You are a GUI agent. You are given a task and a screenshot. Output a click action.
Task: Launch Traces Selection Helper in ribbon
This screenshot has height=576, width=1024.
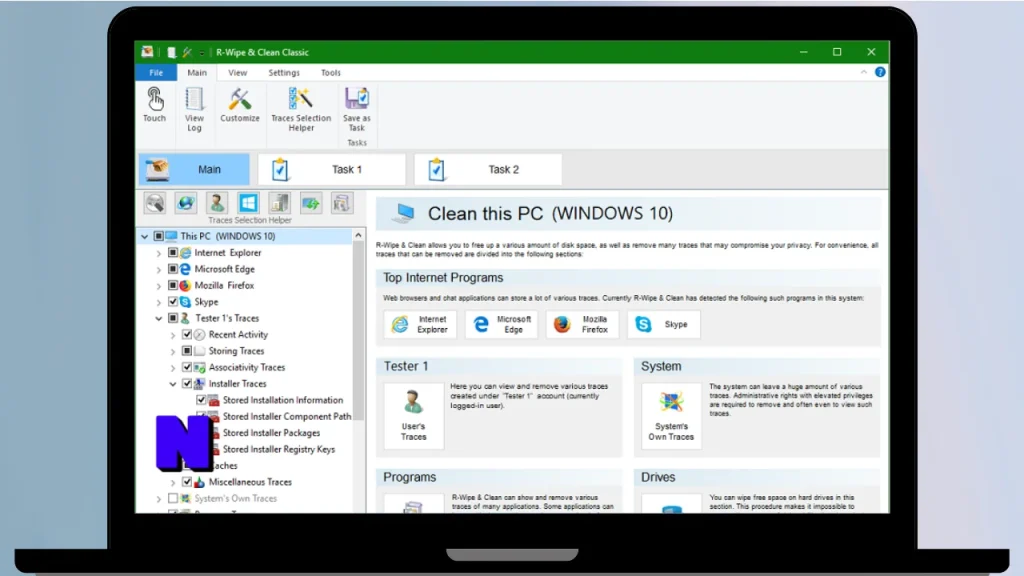pos(301,110)
